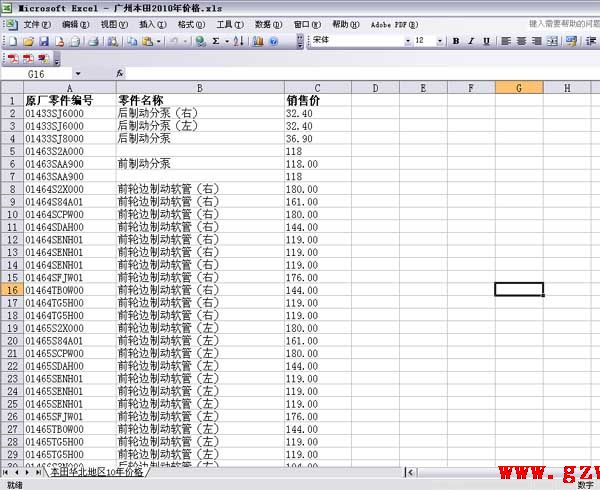The image size is (600, 490).
Task: Toggle Align Left
Action: pyautogui.click(x=506, y=41)
